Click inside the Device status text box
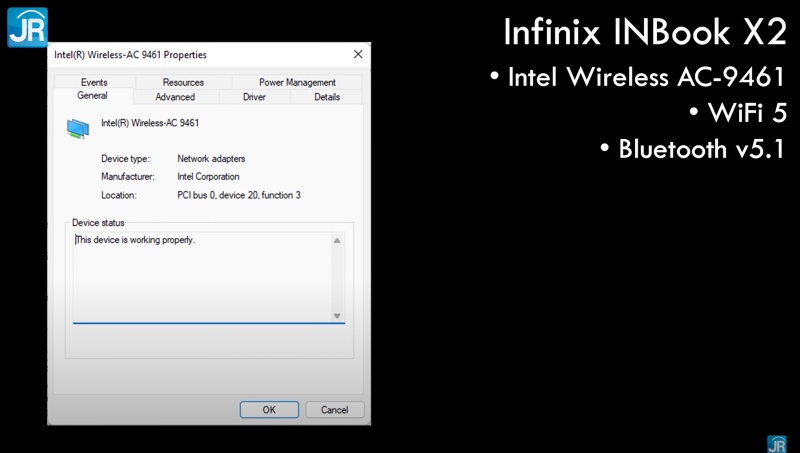Screen dimensions: 800x453 coord(209,278)
